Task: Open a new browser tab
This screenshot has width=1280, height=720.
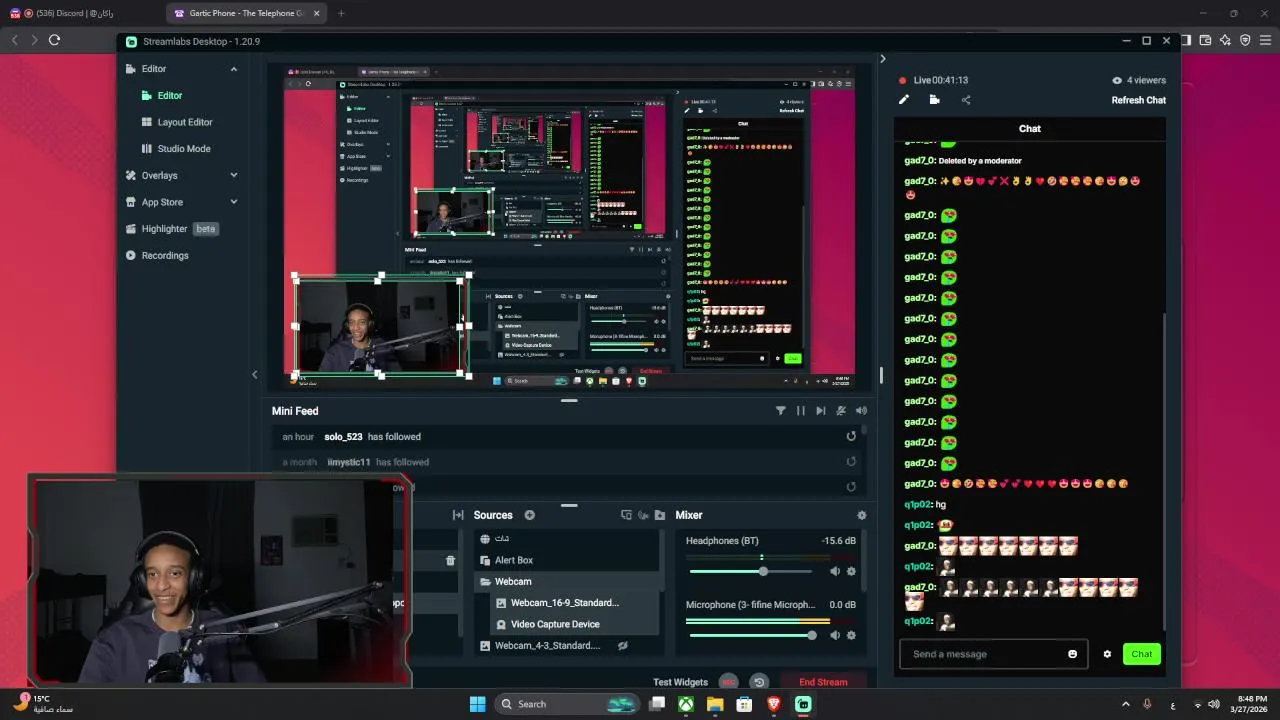Action: click(x=341, y=13)
